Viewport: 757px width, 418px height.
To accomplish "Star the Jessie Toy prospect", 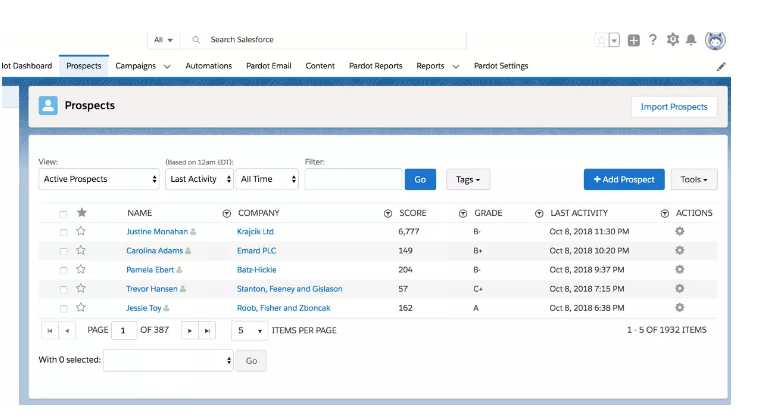I will coord(81,307).
